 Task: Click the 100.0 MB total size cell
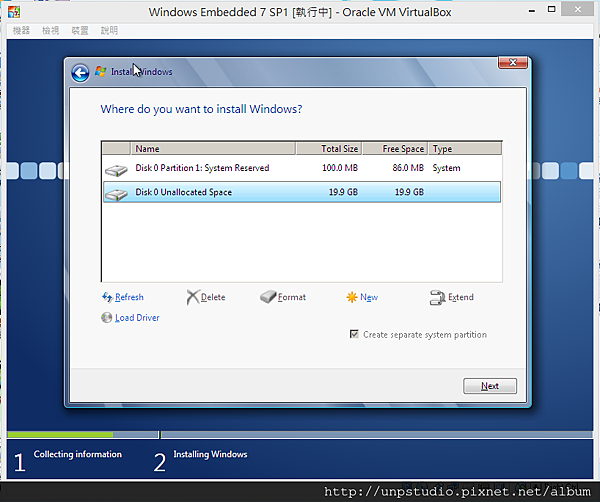340,168
